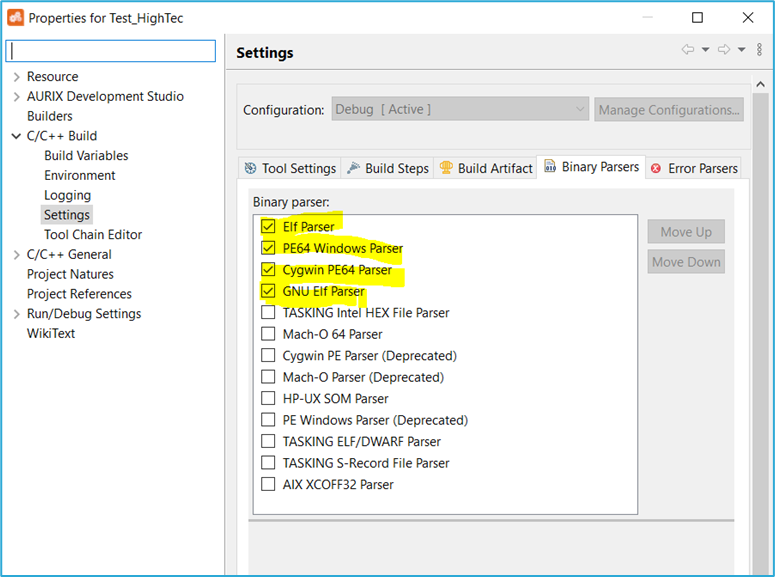Click the Error Parsers red icon
Image resolution: width=775 pixels, height=577 pixels.
tap(656, 169)
